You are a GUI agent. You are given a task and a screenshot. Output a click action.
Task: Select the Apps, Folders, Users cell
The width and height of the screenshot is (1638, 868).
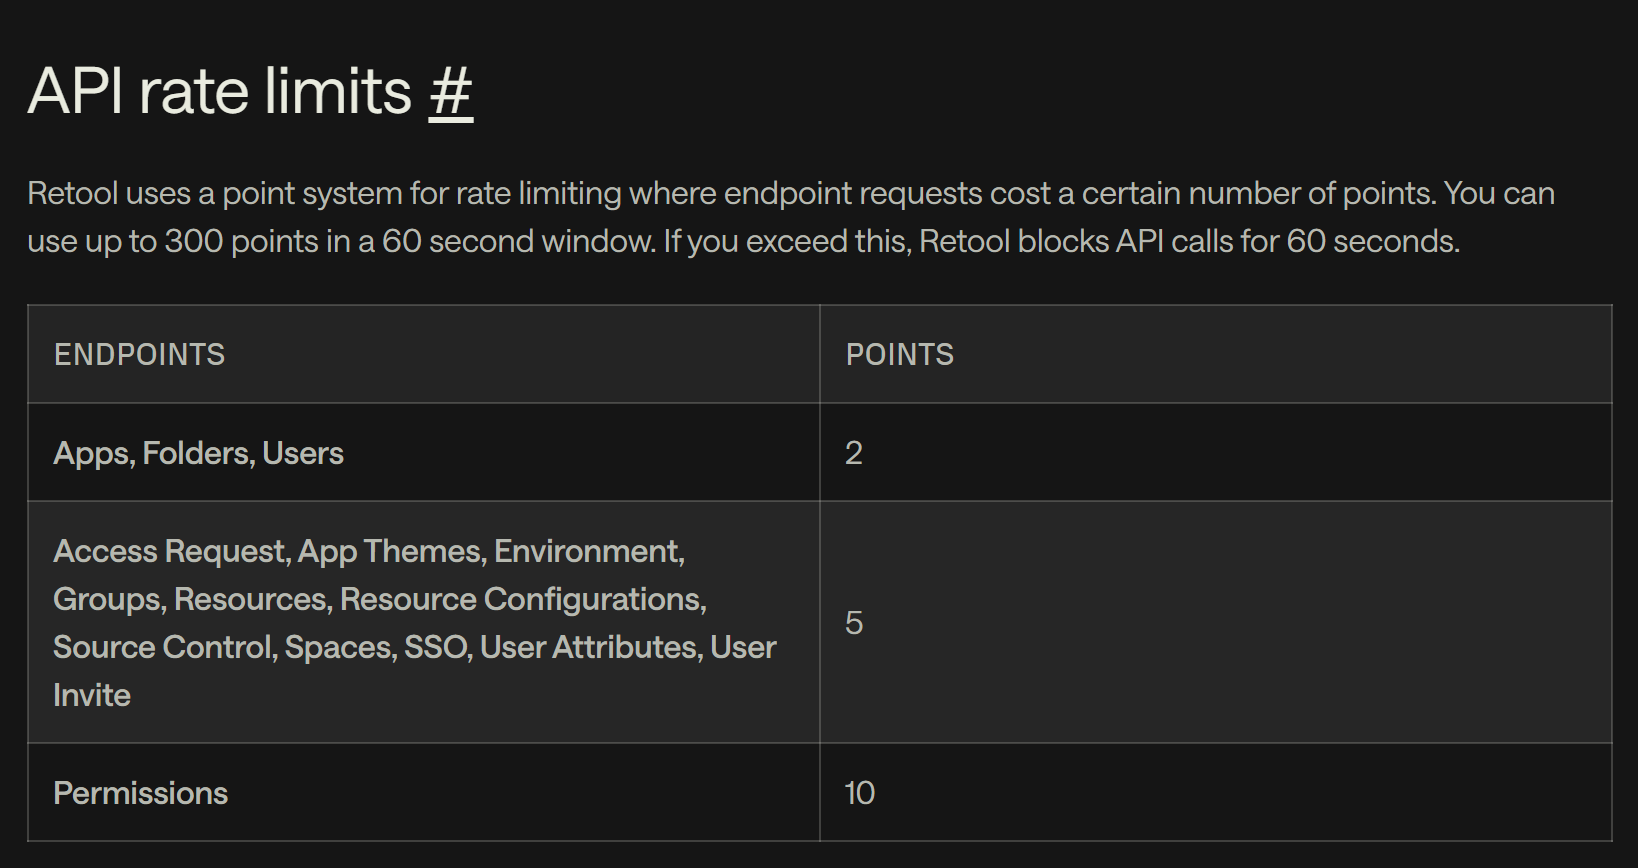click(198, 453)
